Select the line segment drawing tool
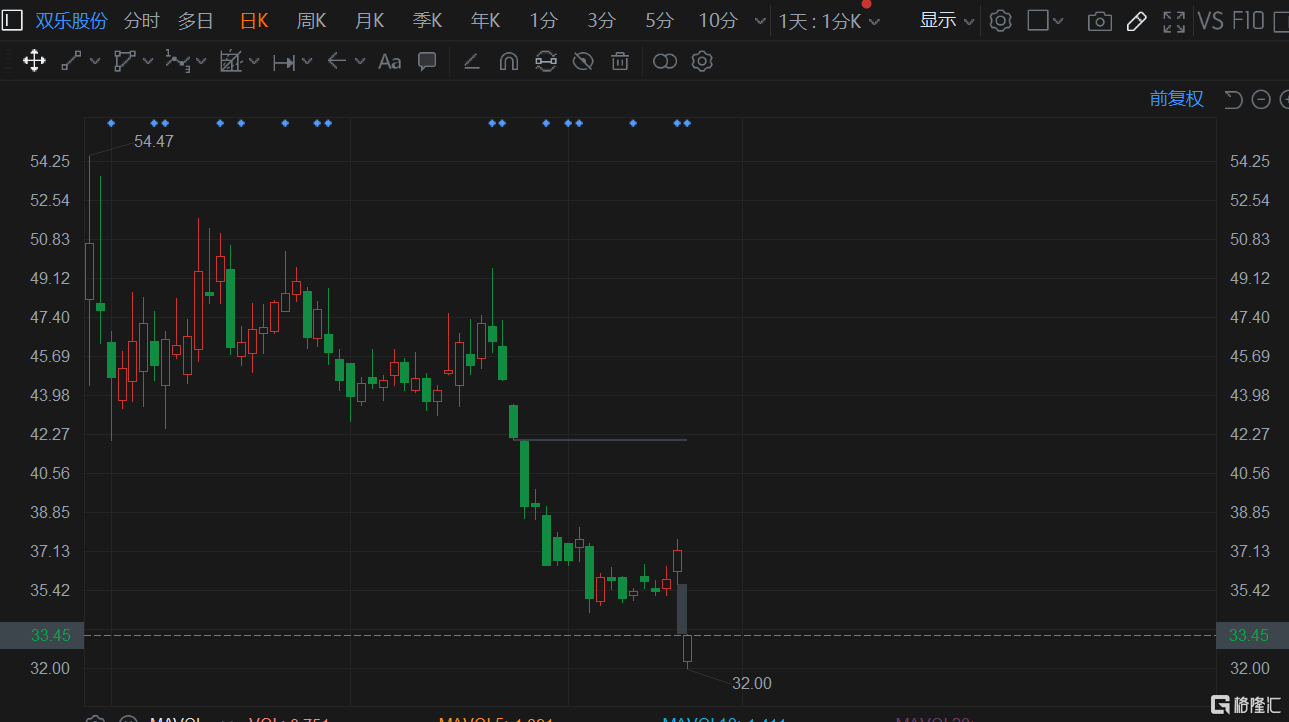Image resolution: width=1289 pixels, height=722 pixels. tap(71, 62)
